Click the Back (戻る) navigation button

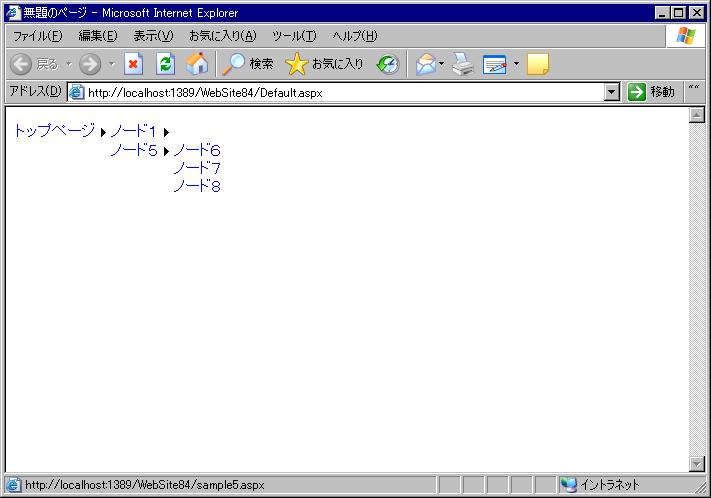tap(34, 64)
